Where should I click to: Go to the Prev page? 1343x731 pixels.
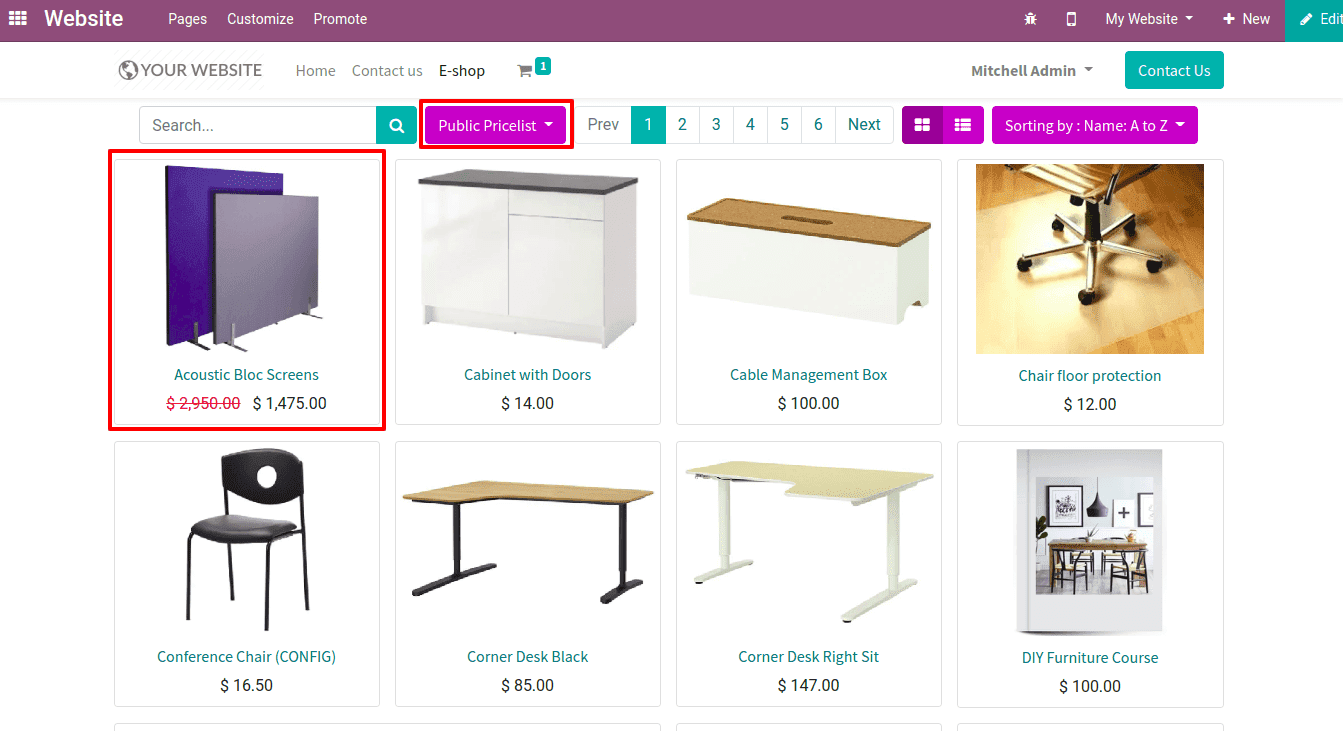coord(603,124)
